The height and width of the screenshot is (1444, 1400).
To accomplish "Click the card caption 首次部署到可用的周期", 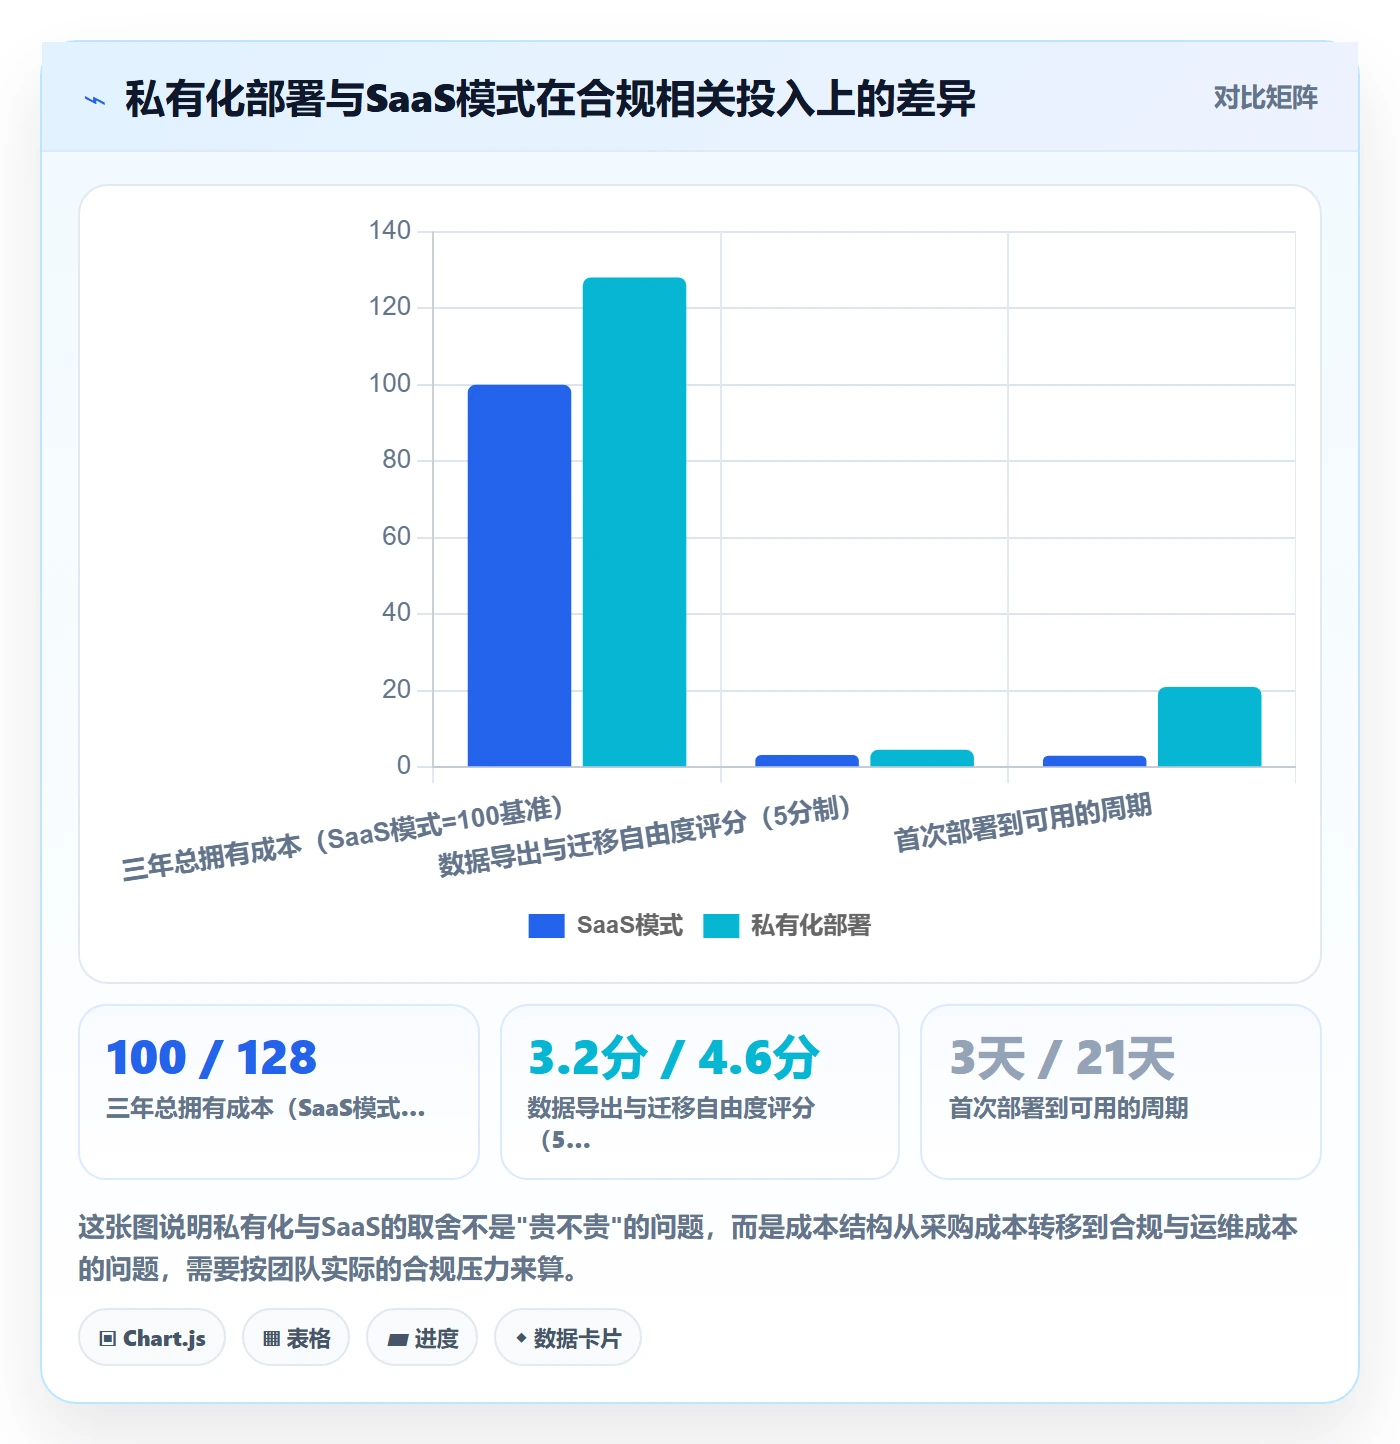I will 1069,1108.
